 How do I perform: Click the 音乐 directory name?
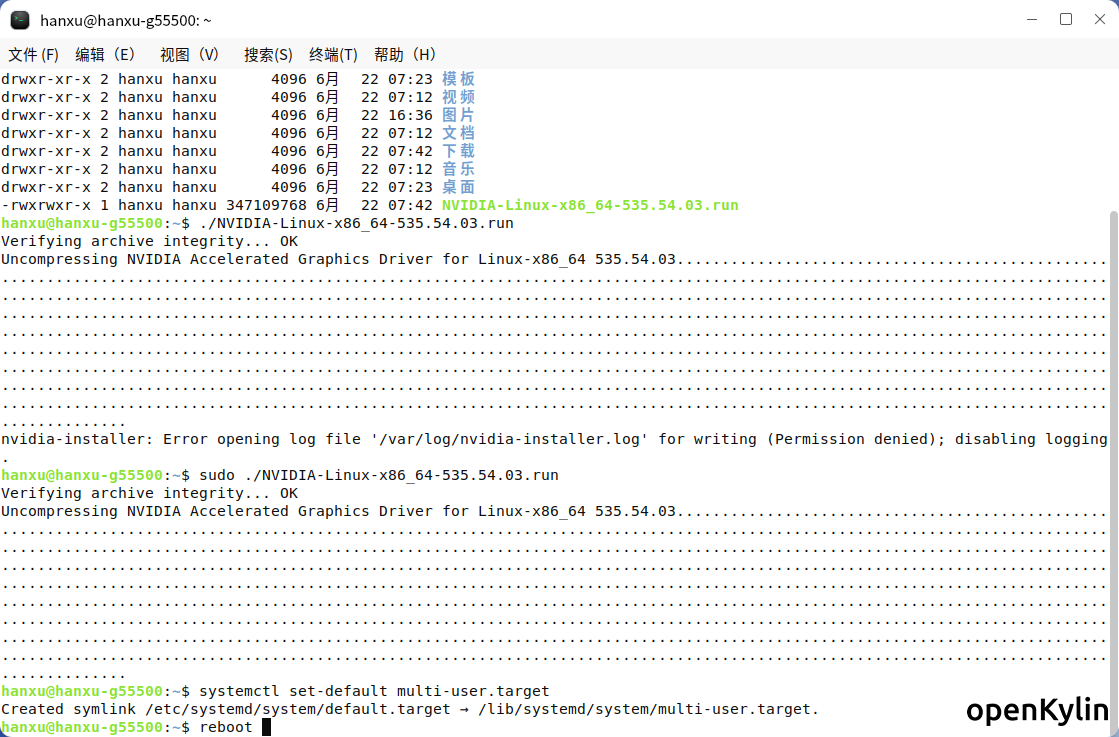click(x=458, y=169)
